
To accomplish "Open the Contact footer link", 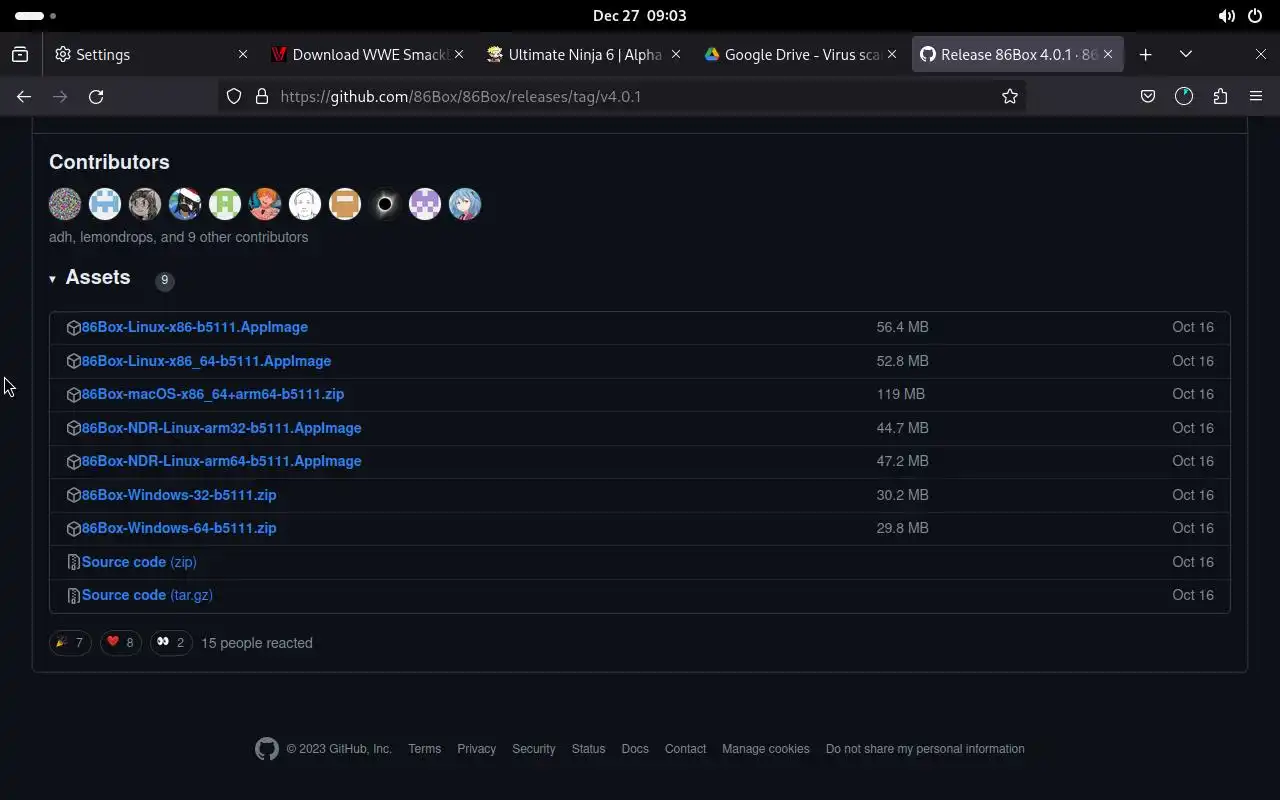I will click(685, 749).
